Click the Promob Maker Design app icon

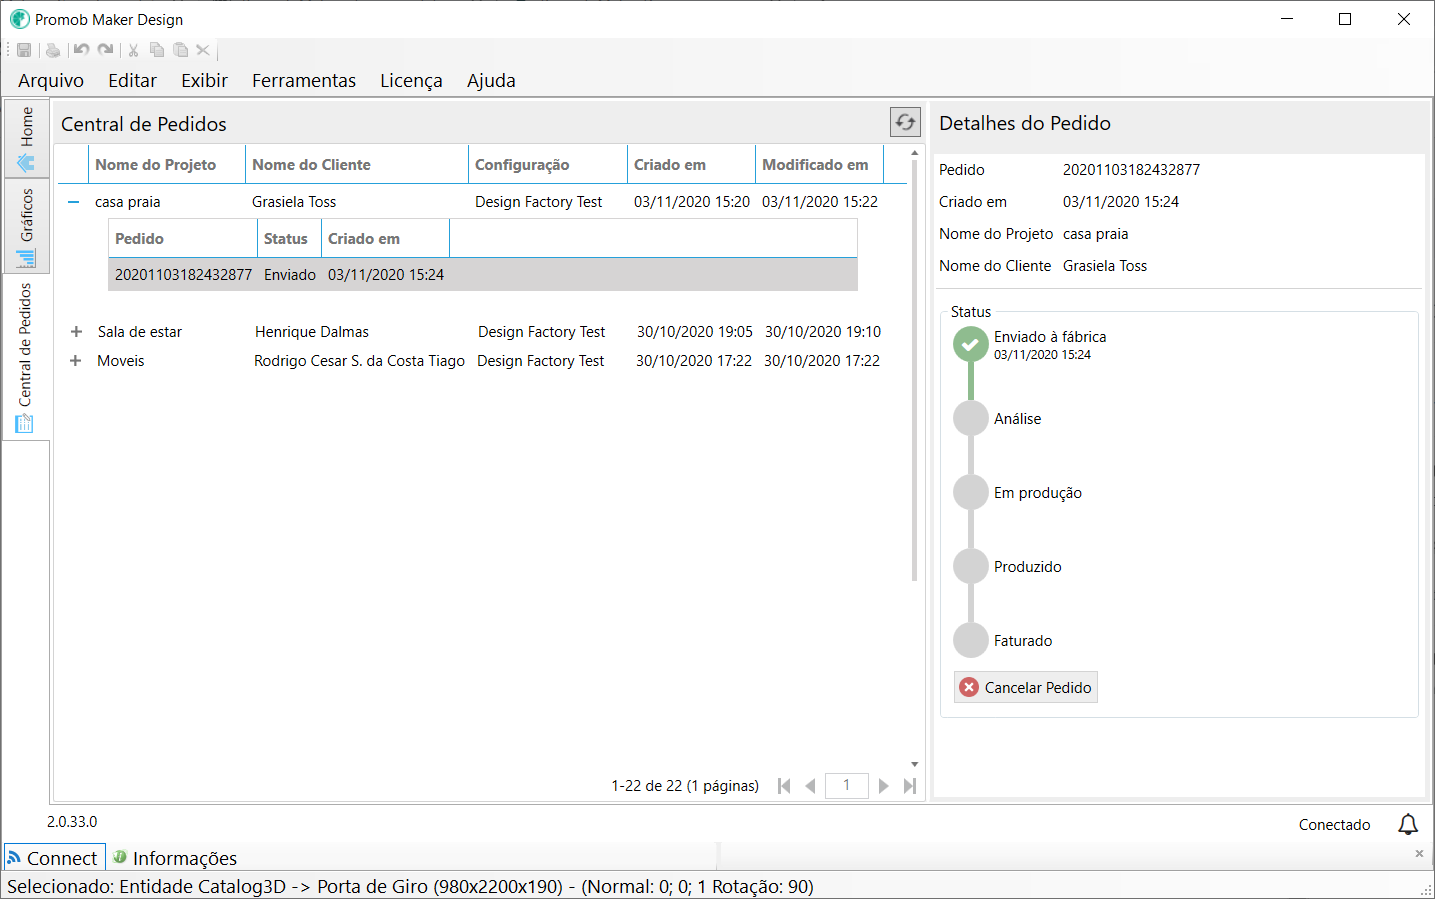pyautogui.click(x=19, y=19)
